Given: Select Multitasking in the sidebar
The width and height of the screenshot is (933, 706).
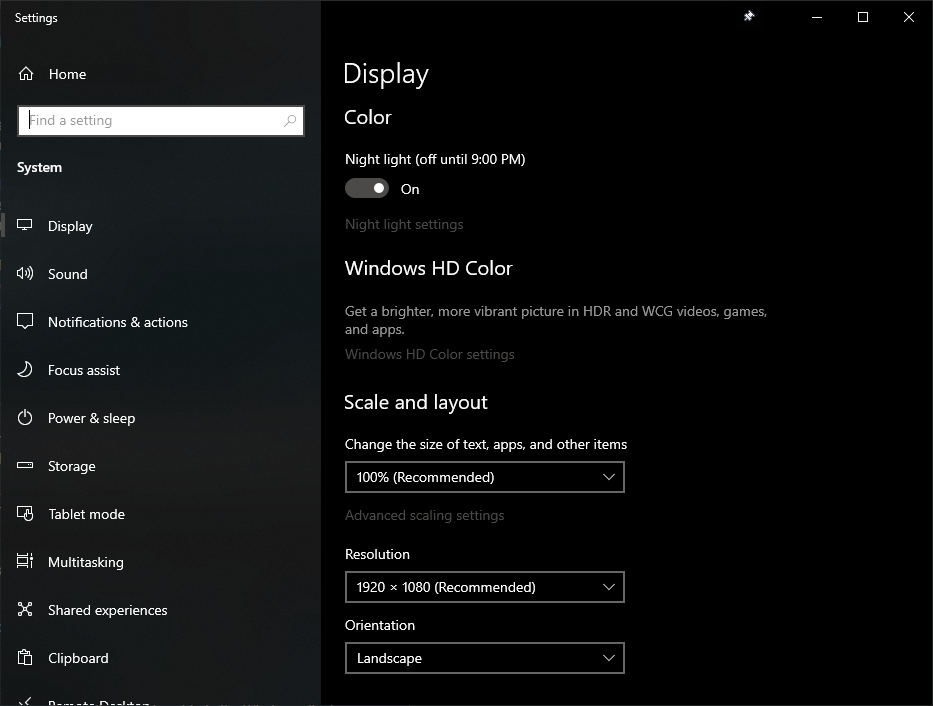Looking at the screenshot, I should pos(86,562).
